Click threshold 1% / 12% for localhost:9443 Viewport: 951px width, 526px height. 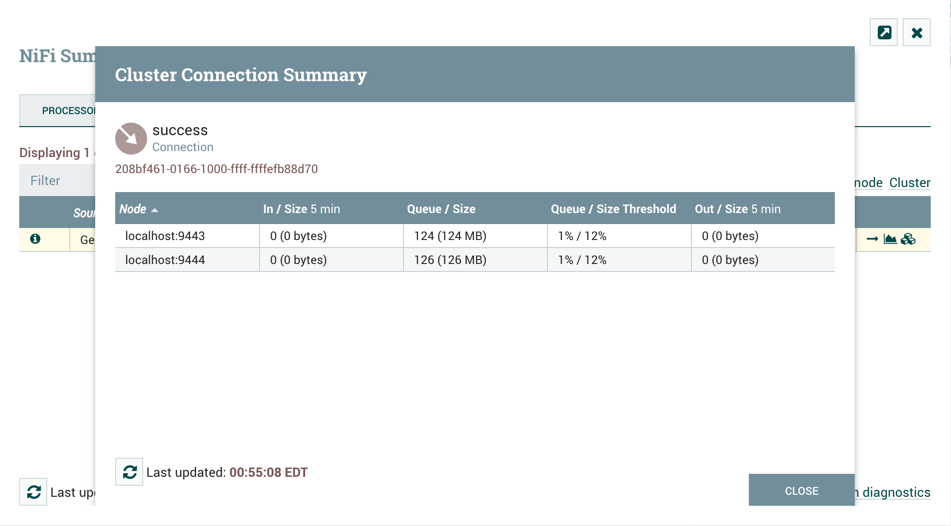582,236
